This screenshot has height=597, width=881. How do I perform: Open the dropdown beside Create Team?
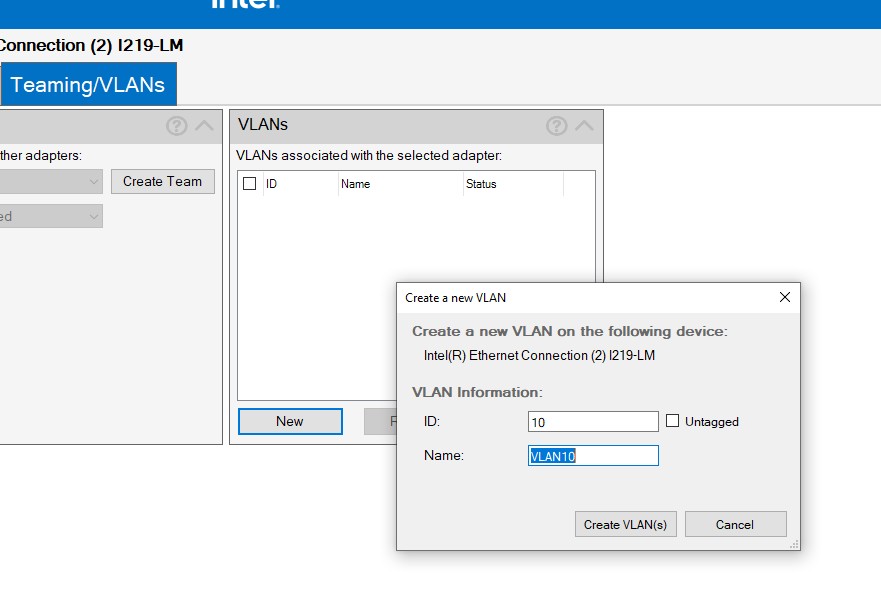pos(51,181)
